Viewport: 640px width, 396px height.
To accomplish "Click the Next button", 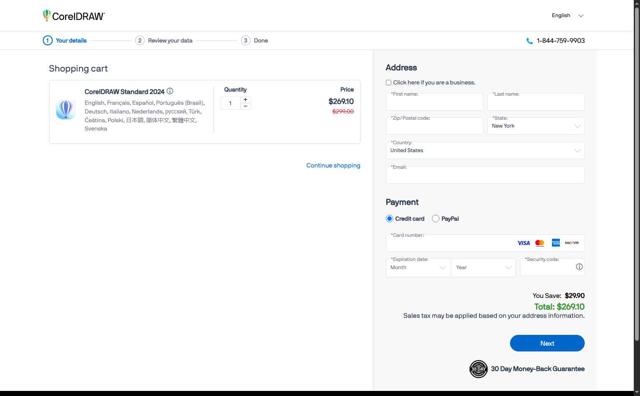I will (547, 343).
